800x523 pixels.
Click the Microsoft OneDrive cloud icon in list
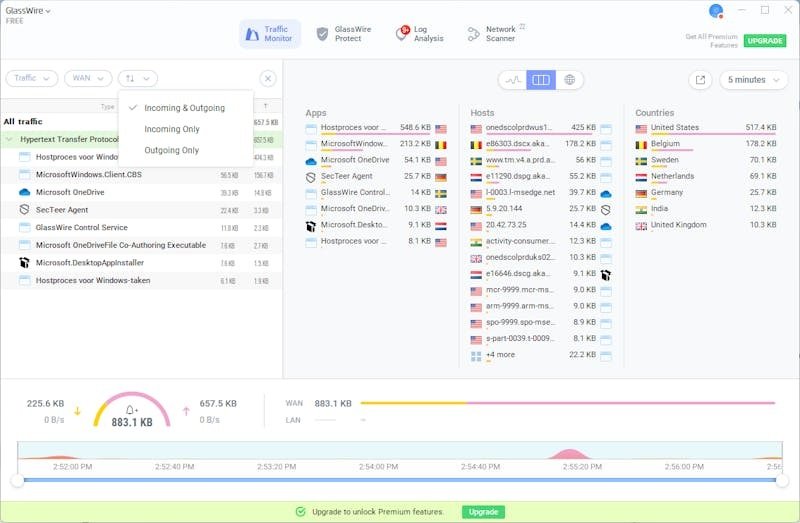(24, 192)
